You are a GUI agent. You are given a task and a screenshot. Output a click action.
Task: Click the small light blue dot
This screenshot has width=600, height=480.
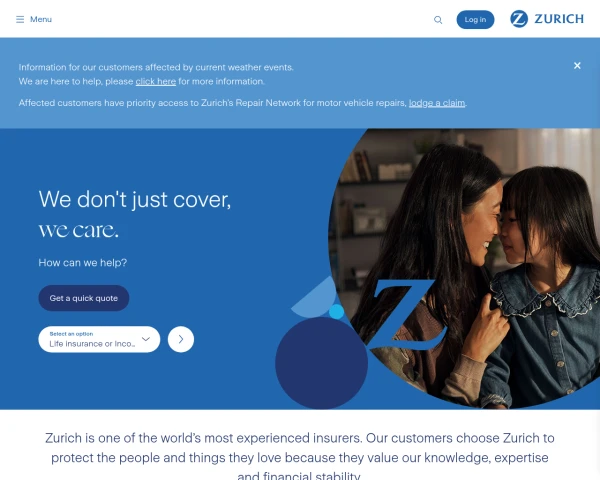pos(336,312)
